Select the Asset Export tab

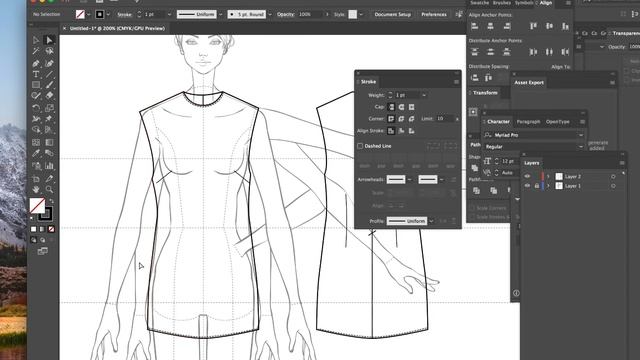[x=529, y=82]
